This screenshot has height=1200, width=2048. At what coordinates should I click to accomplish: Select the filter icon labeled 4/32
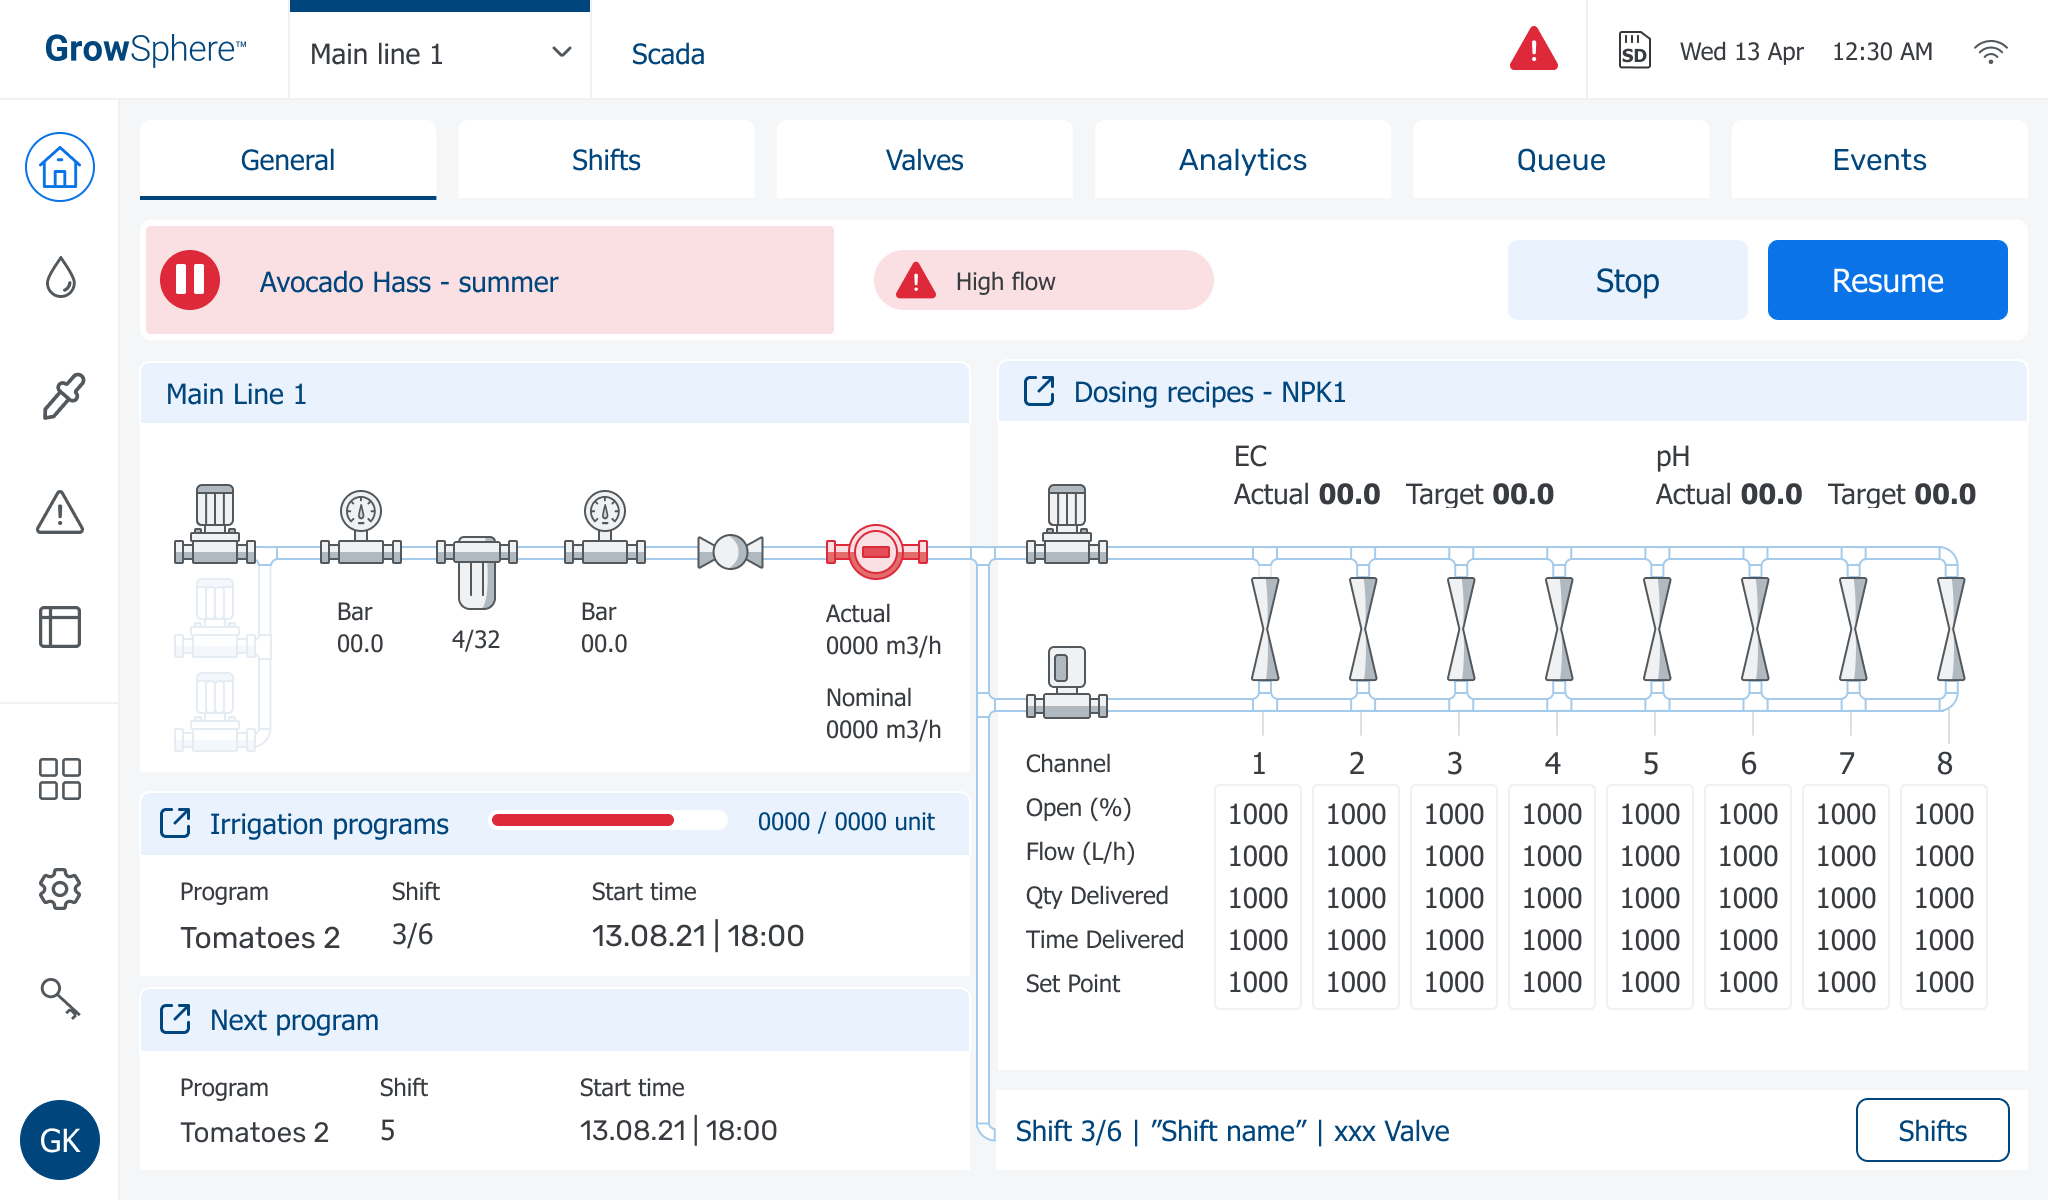coord(477,572)
